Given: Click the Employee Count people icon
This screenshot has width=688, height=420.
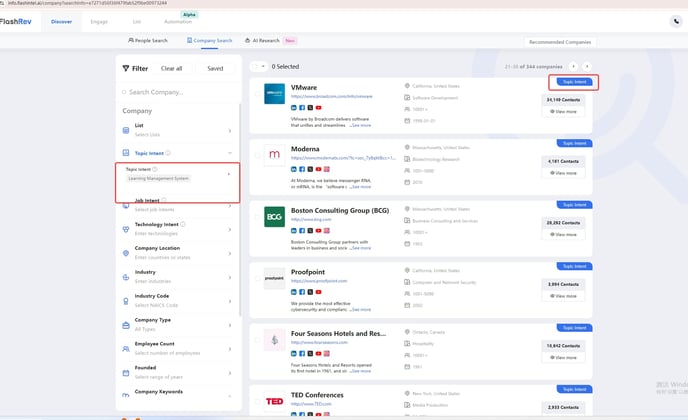Looking at the screenshot, I should [126, 349].
